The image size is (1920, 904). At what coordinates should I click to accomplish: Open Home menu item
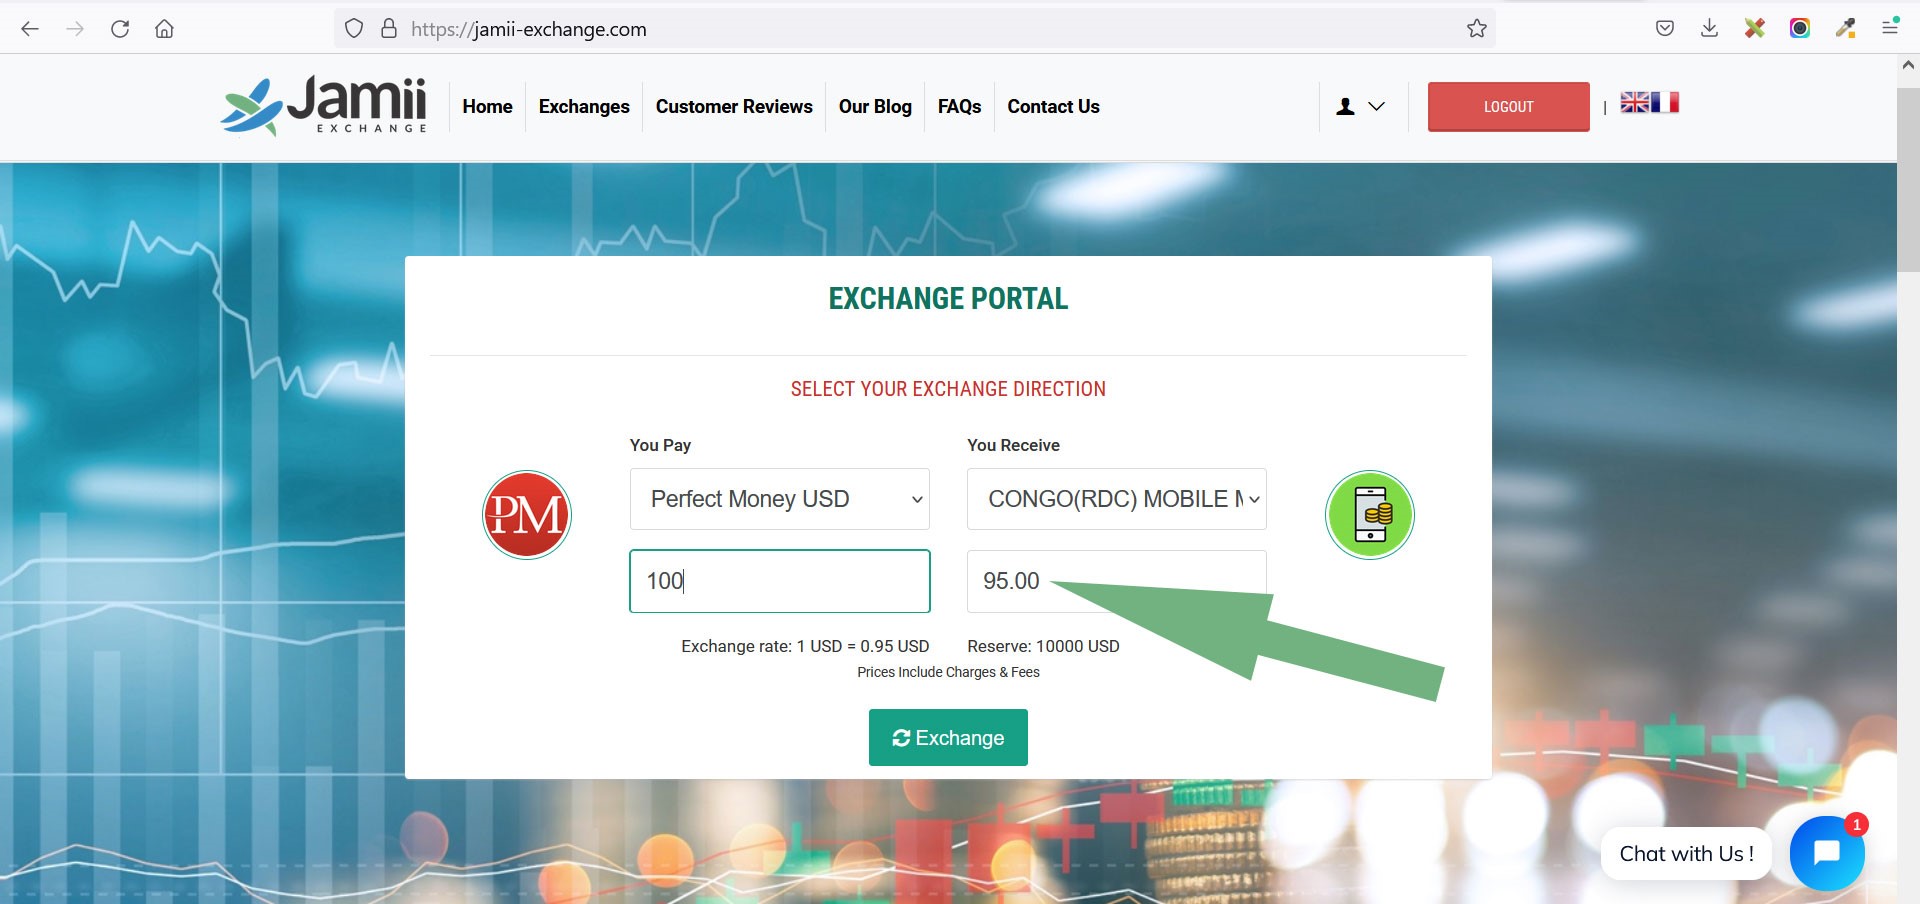point(487,106)
